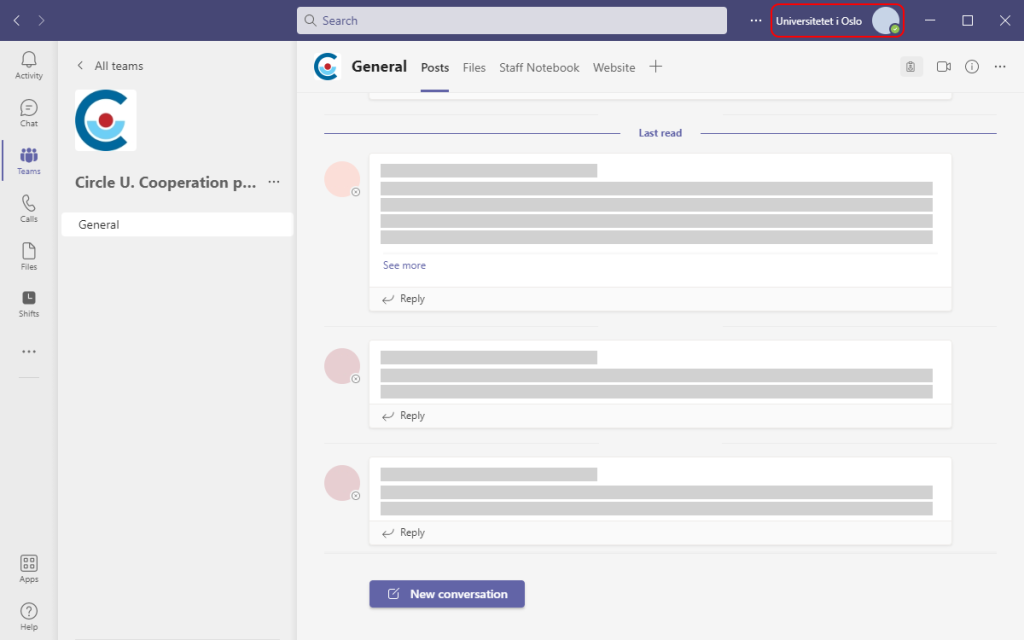Open more options next to team name

[x=274, y=183]
